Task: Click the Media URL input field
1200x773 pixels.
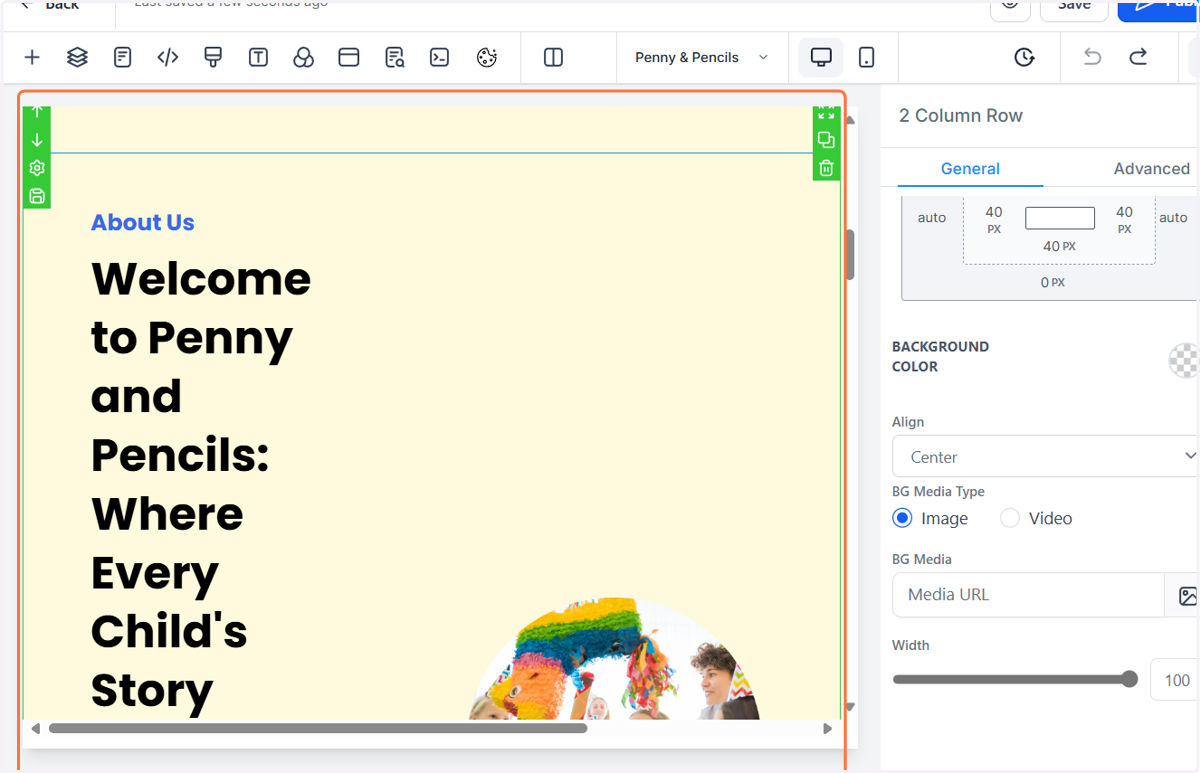Action: 1028,595
